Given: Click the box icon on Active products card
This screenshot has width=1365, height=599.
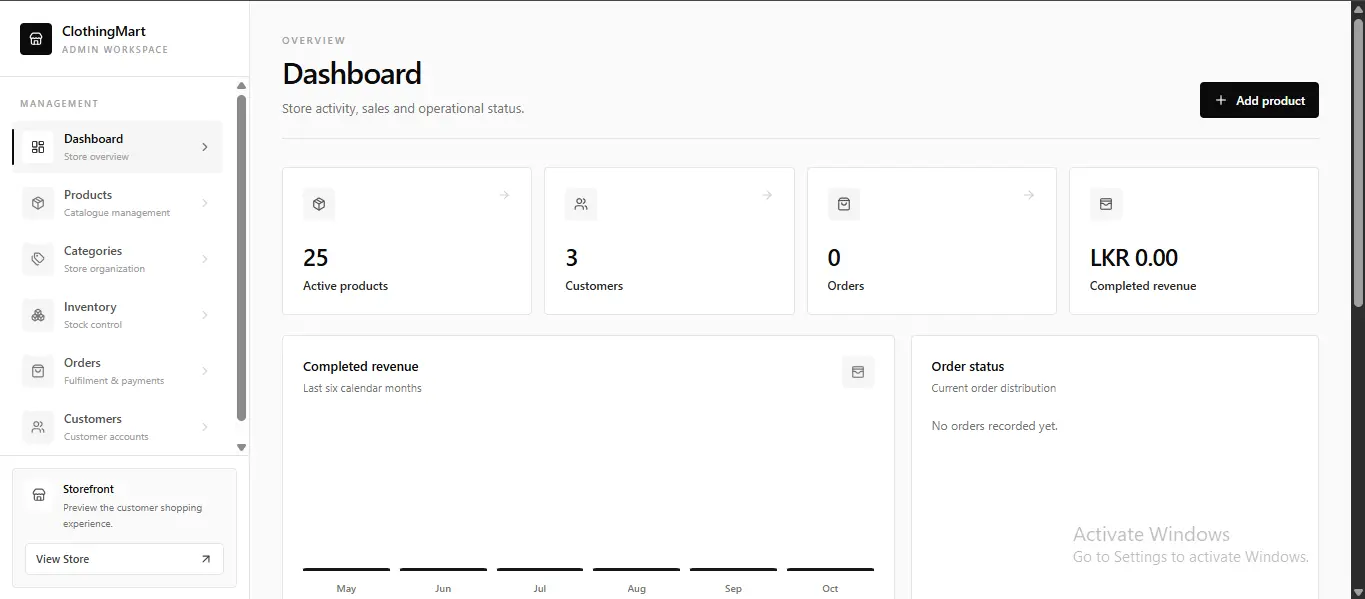Looking at the screenshot, I should point(319,204).
